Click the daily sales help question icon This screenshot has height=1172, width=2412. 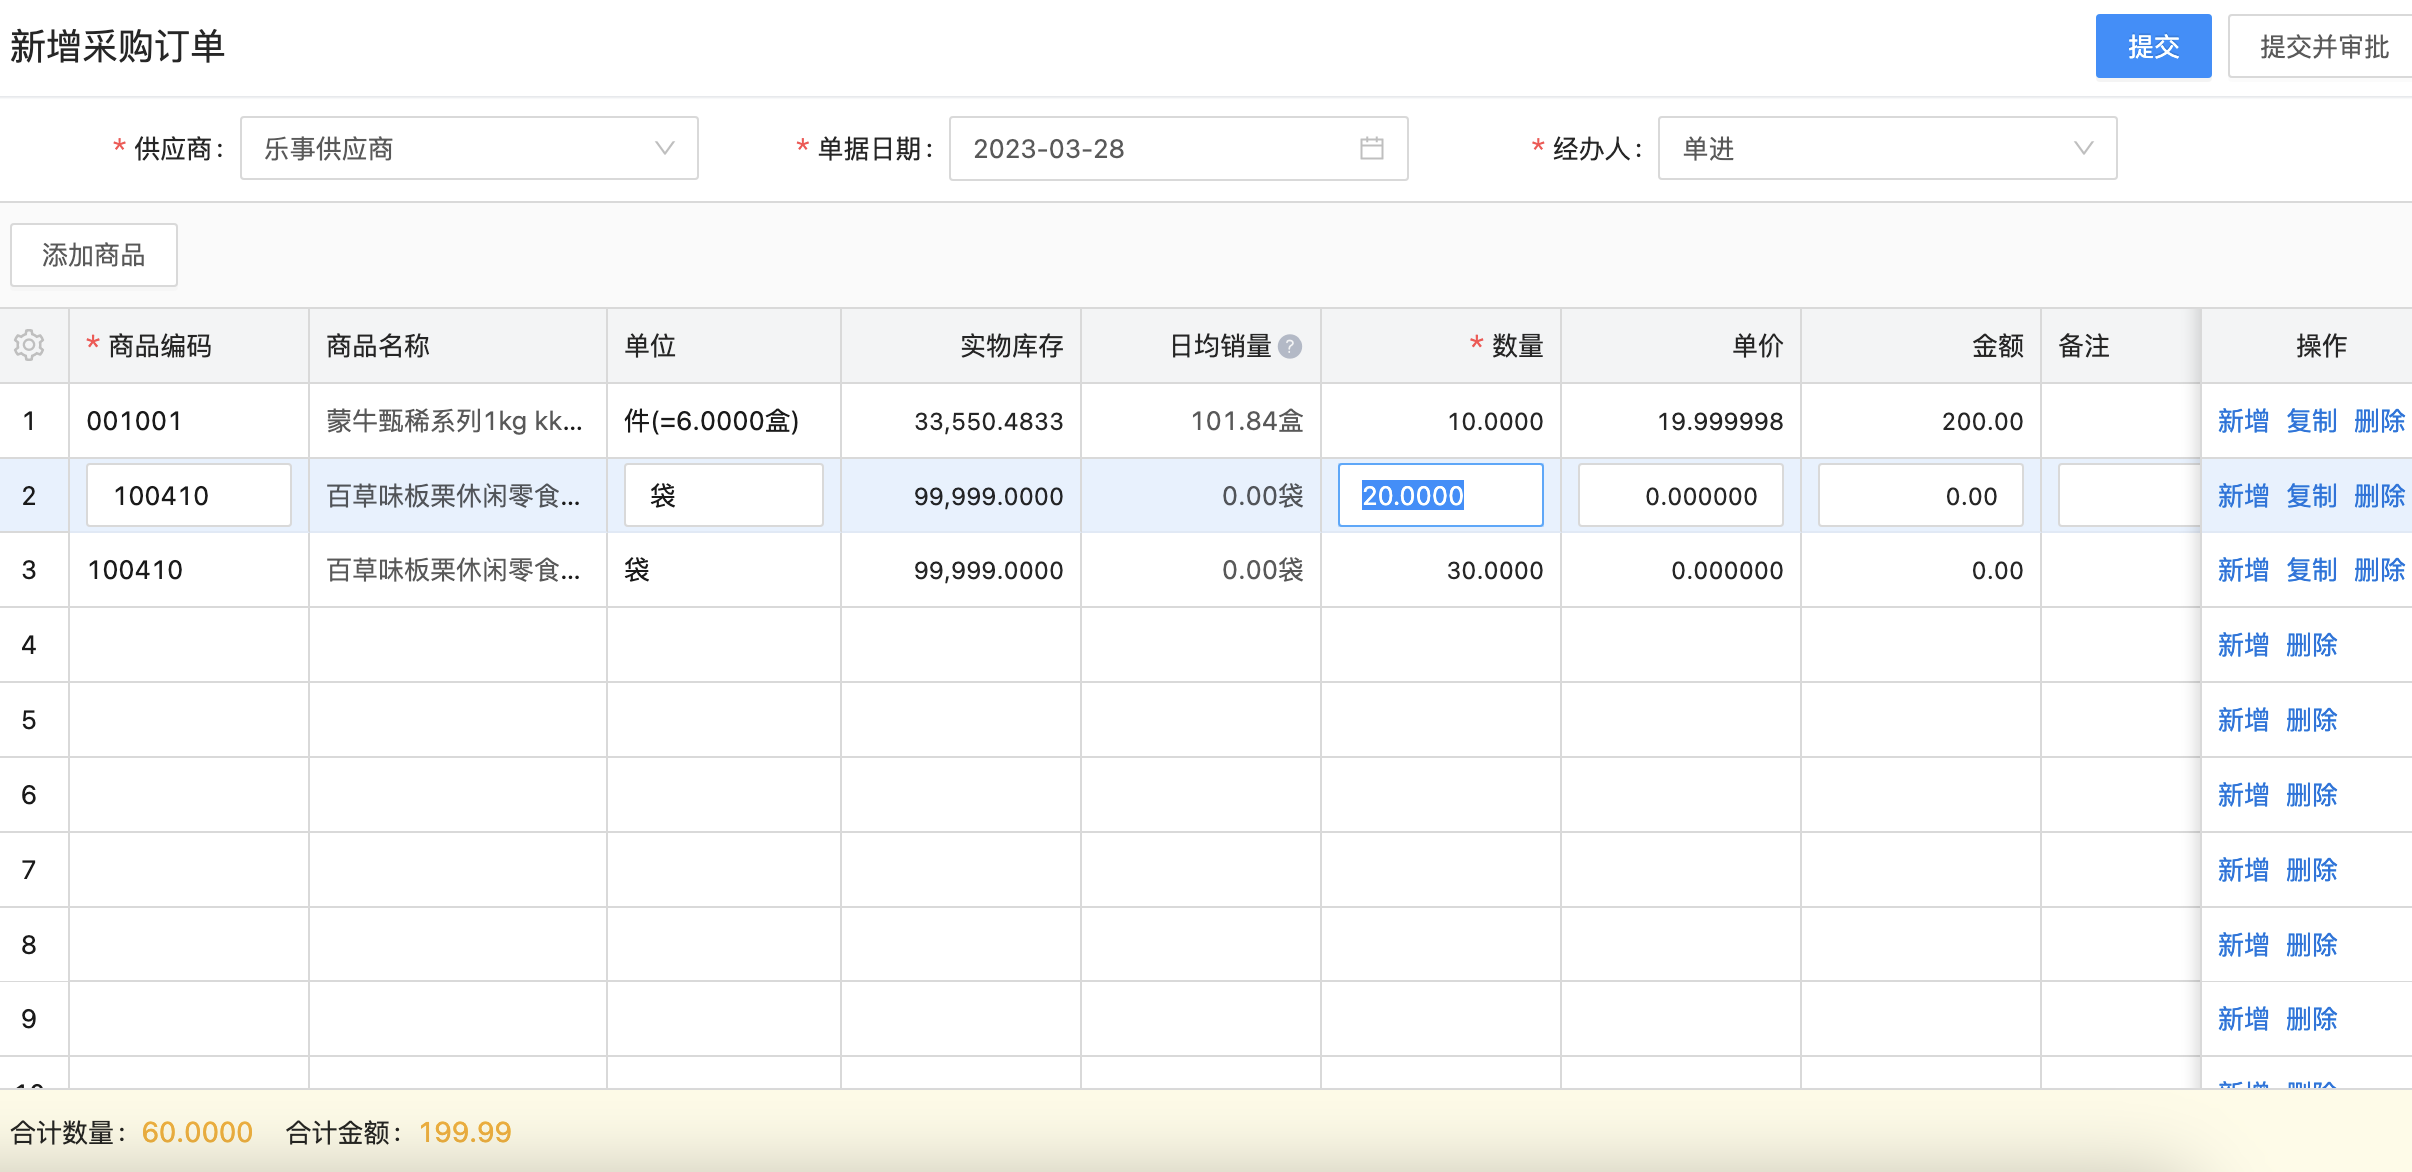point(1290,346)
